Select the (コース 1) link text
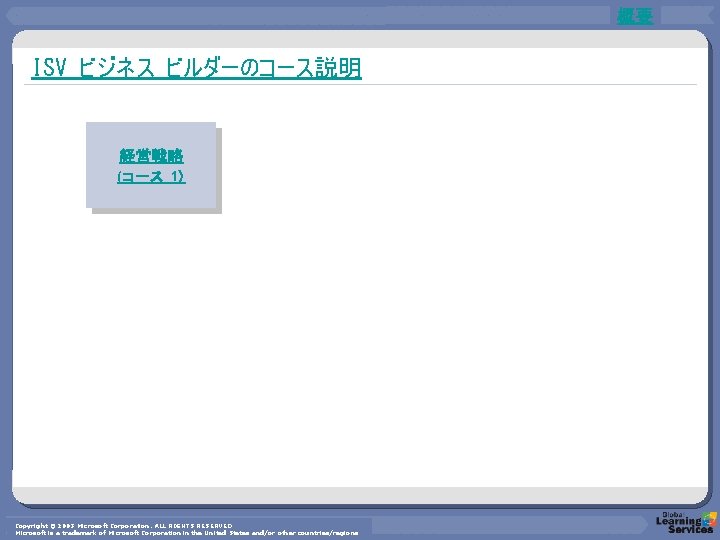The image size is (720, 540). [151, 177]
